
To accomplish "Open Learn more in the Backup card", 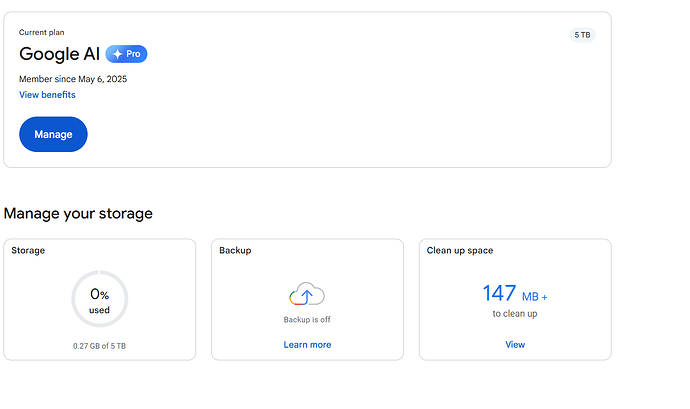I will pyautogui.click(x=307, y=345).
